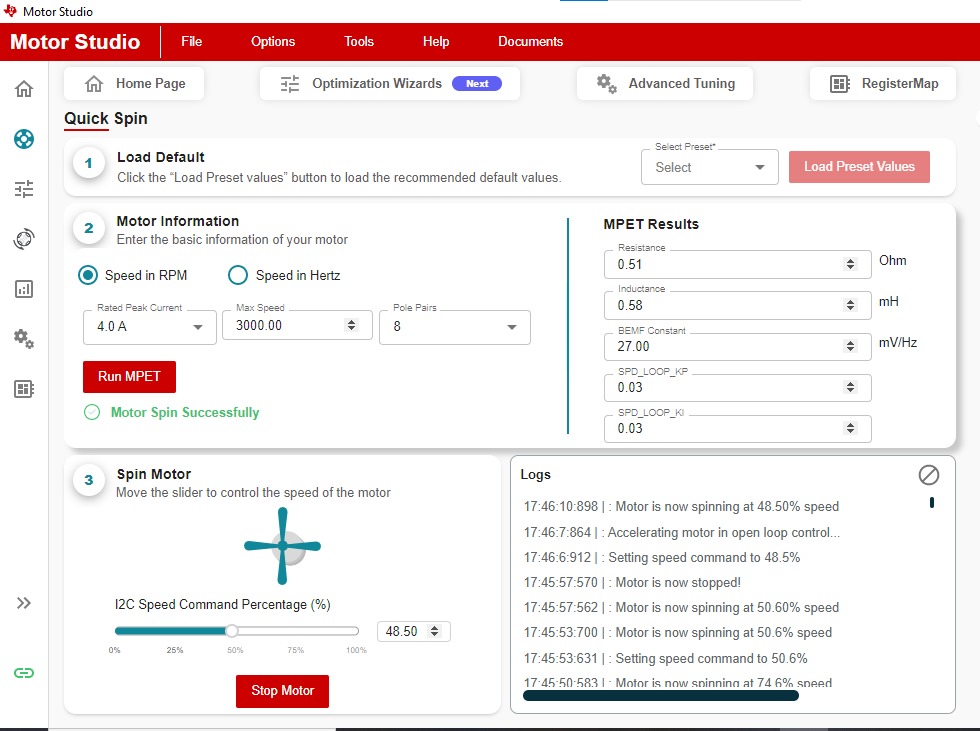Click the BEMF Constant value field
The height and width of the screenshot is (731, 980).
pos(738,347)
